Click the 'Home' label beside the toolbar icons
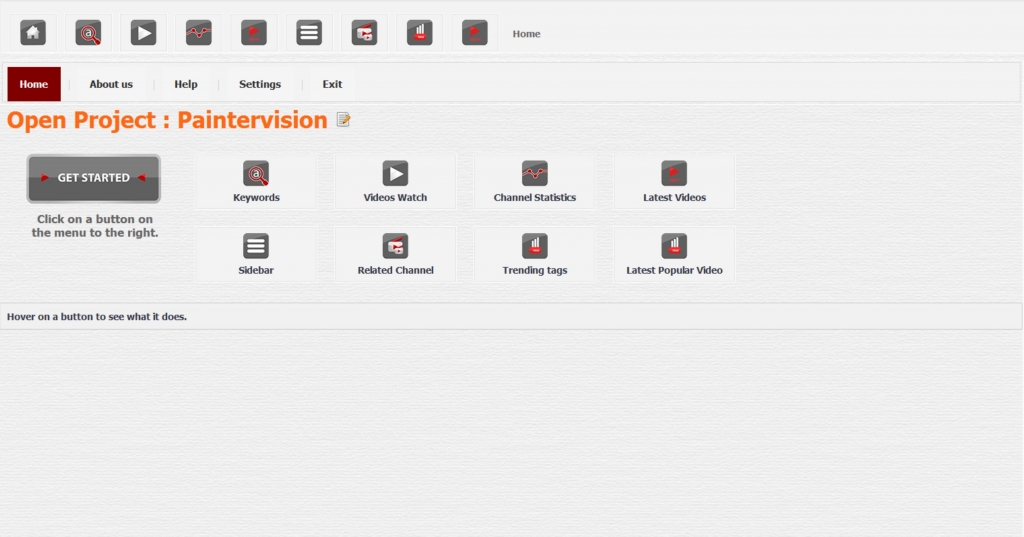Screen dimensions: 1024x537 pos(526,34)
